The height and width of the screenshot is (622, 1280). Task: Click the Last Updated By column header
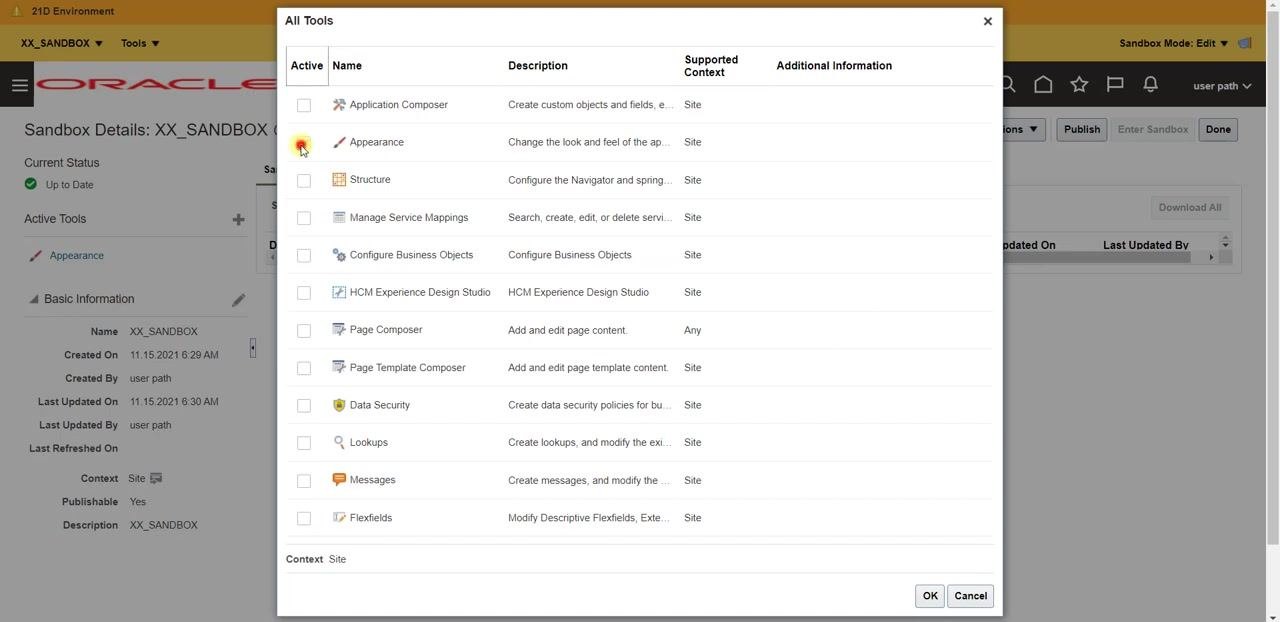(1146, 245)
